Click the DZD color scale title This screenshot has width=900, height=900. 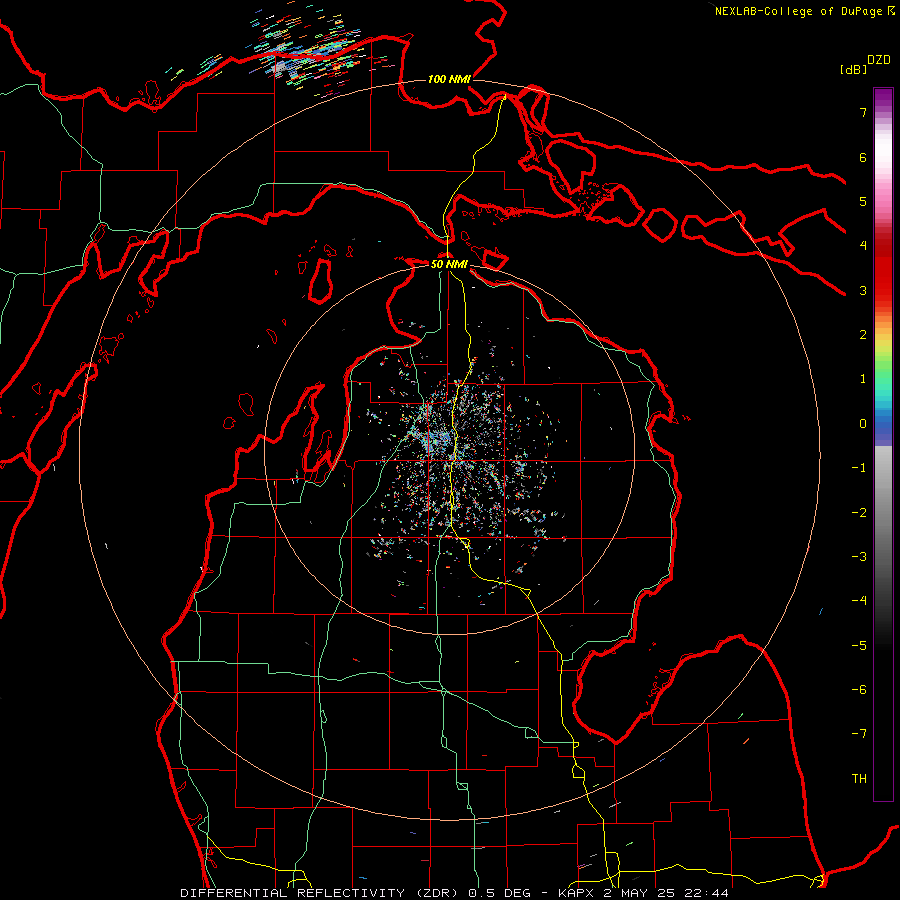(879, 60)
